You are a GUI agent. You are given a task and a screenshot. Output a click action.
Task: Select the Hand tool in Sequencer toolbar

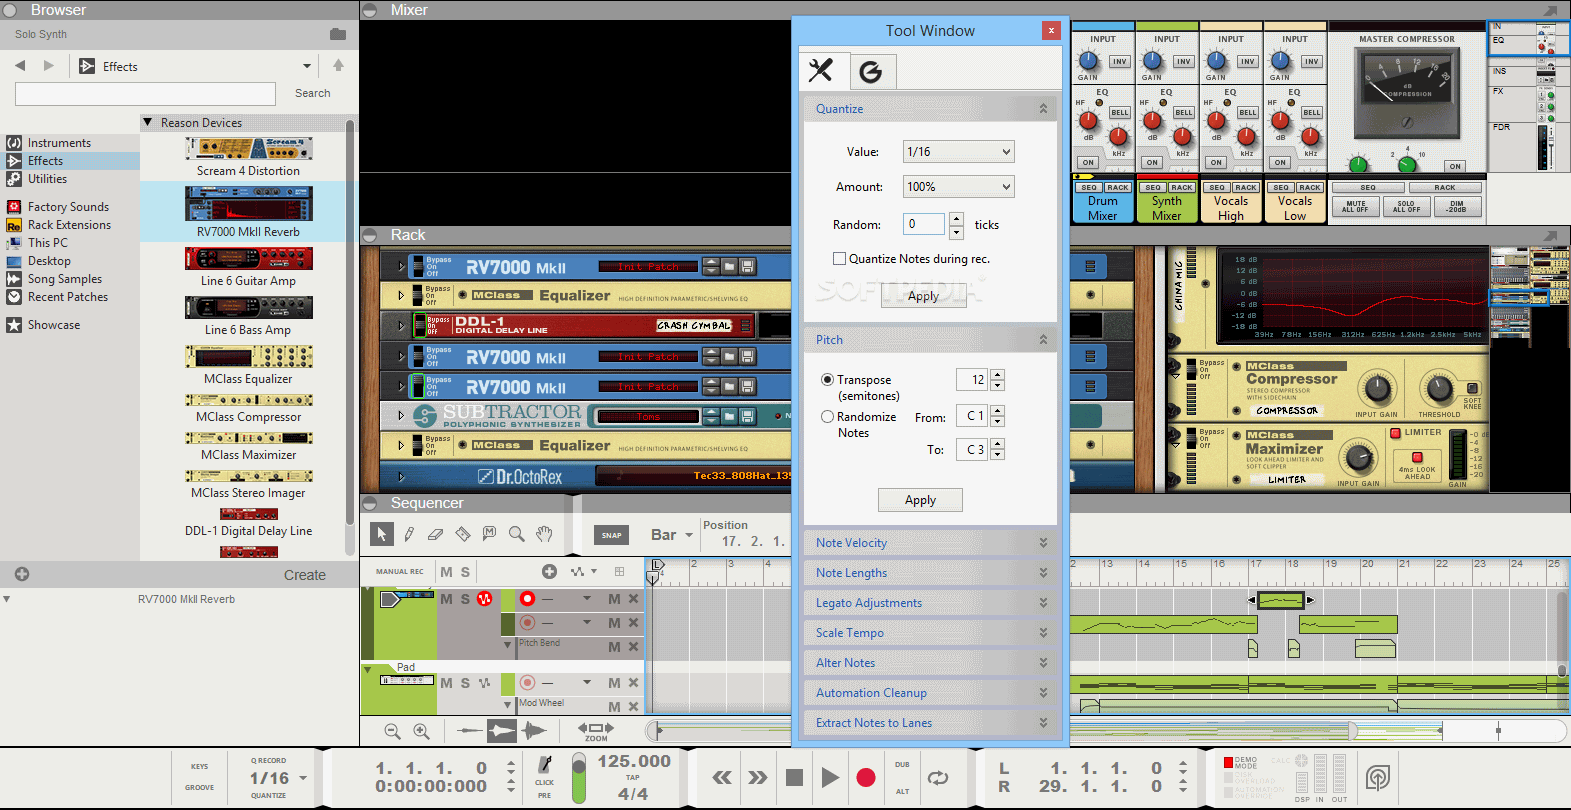[544, 534]
